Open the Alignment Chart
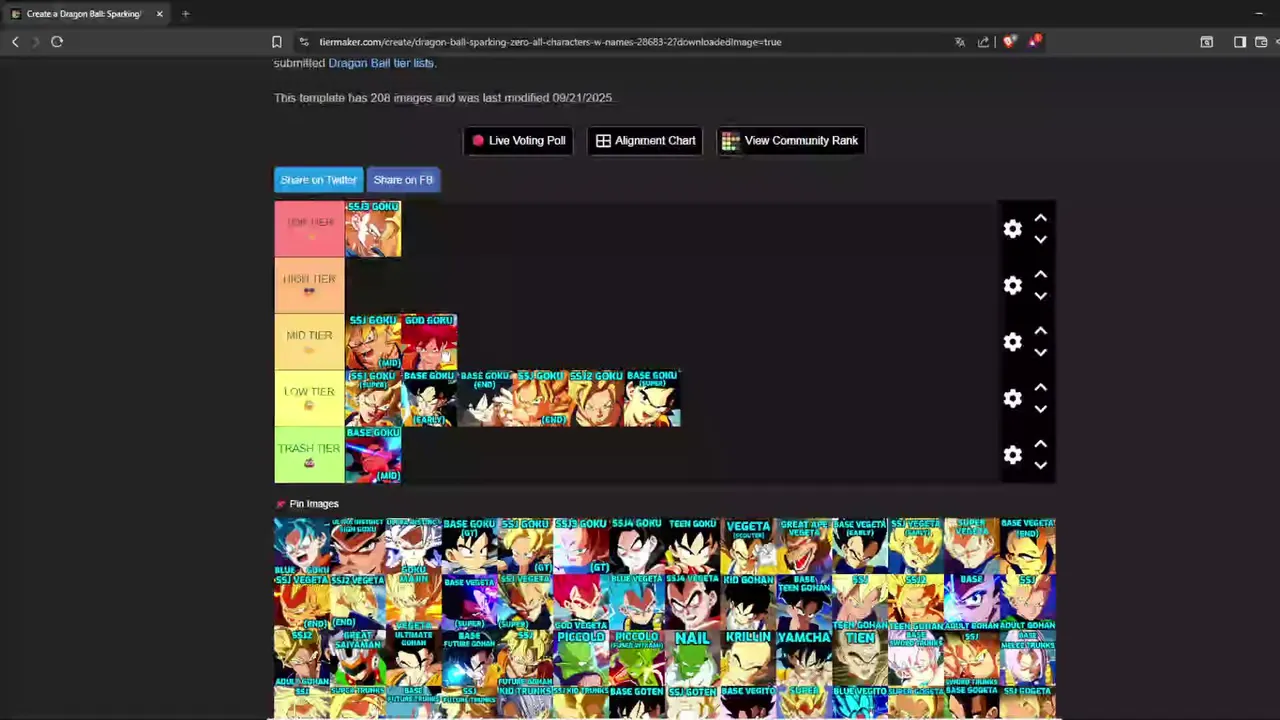 point(645,141)
